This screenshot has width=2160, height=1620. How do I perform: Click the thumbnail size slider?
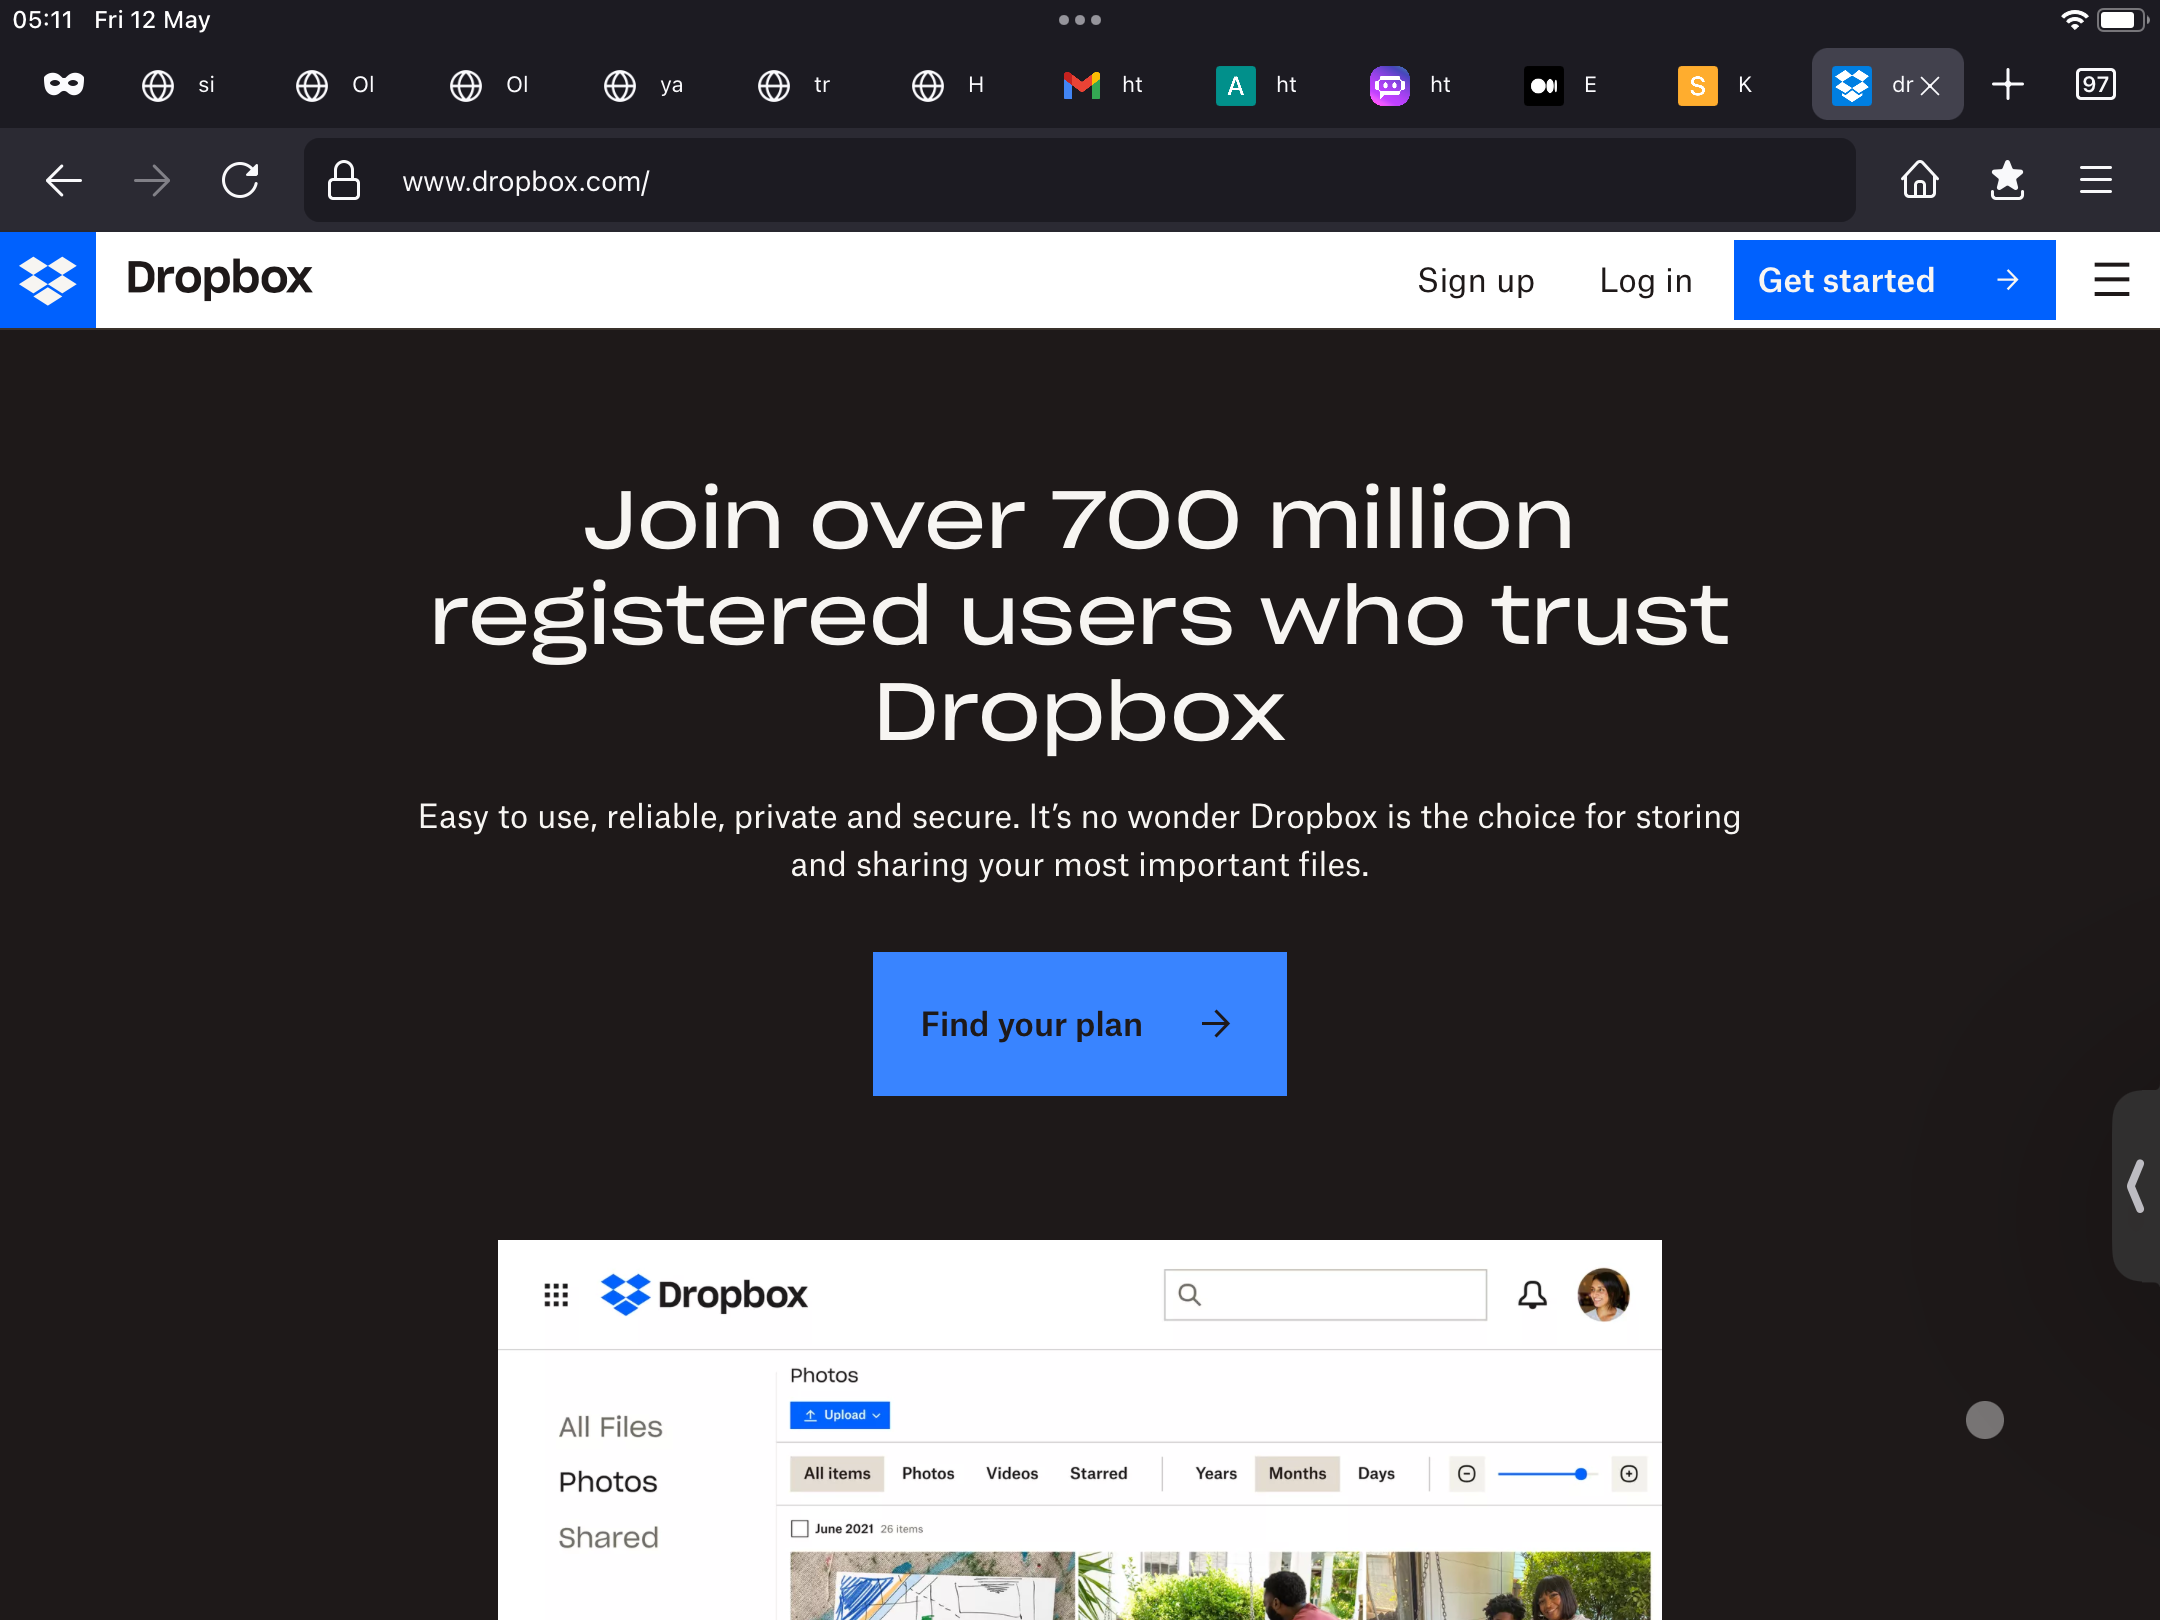click(1547, 1474)
